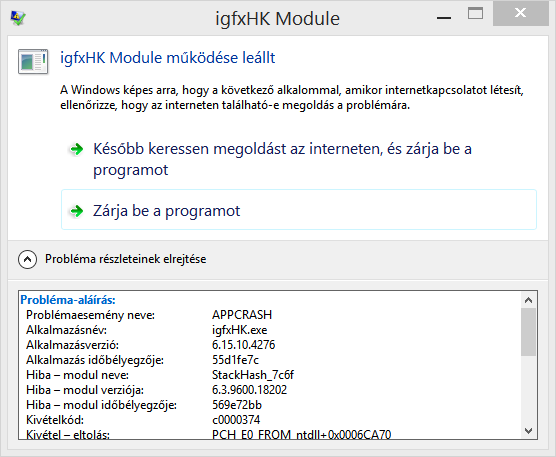This screenshot has height=457, width=556.
Task: Select 'Zárja be a programot' option
Action: click(x=299, y=210)
